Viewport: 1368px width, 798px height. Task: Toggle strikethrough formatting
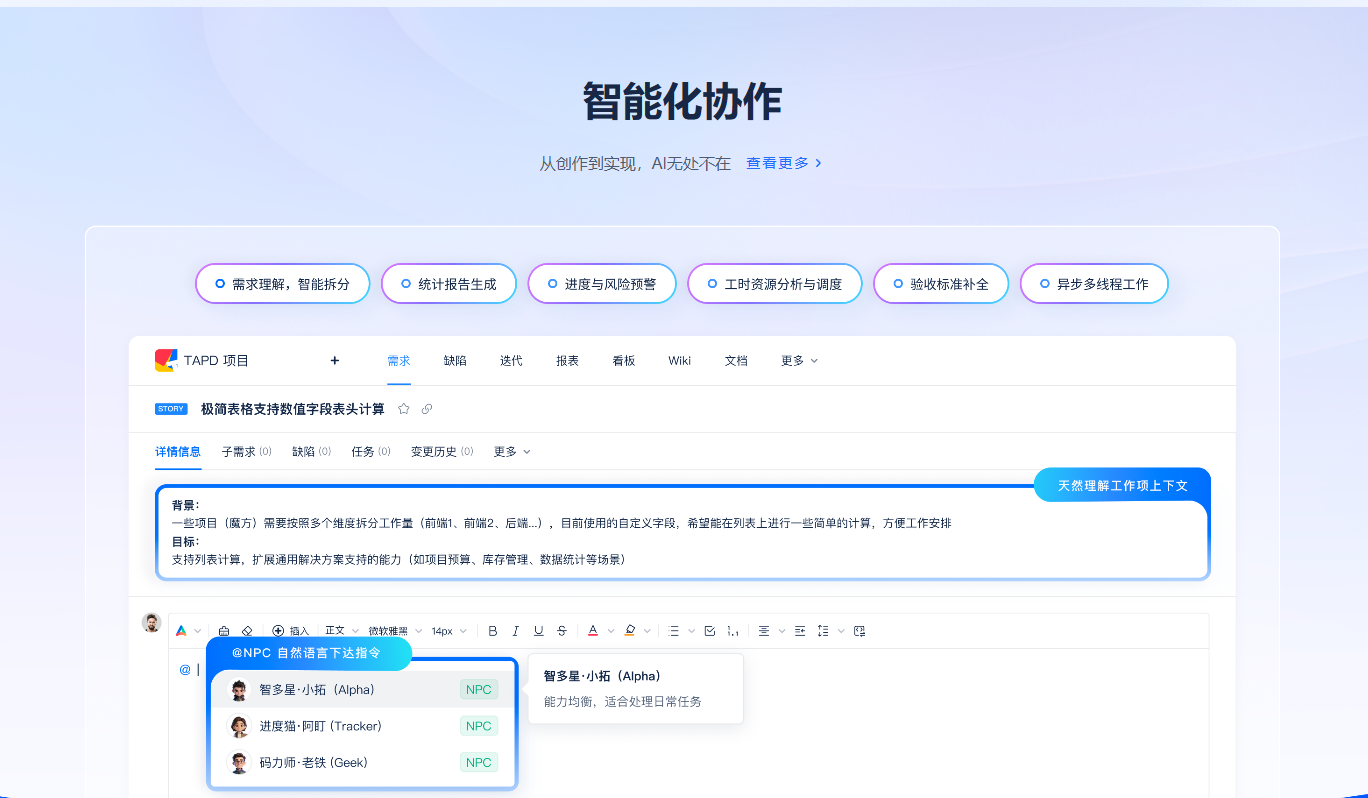[x=562, y=631]
